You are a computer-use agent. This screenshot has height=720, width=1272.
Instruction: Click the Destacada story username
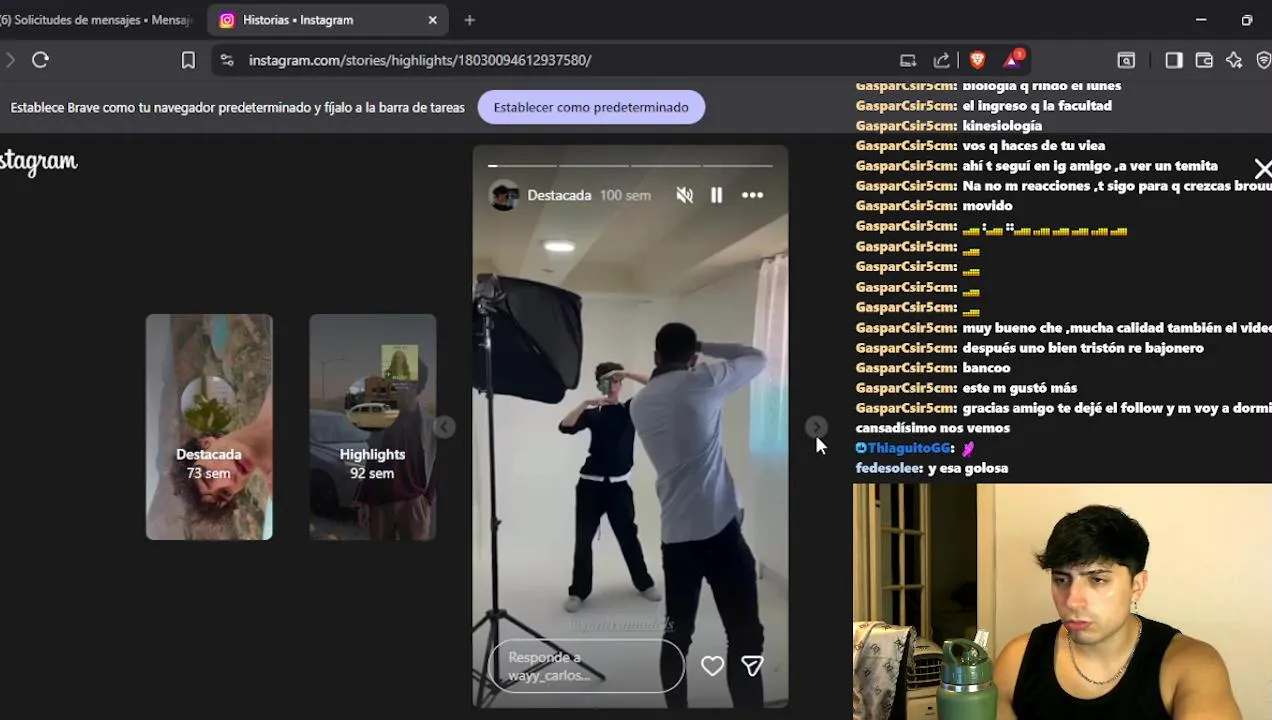tap(559, 195)
